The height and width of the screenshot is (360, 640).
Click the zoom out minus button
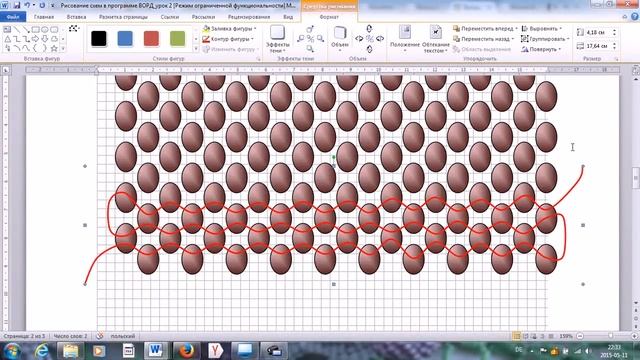click(x=580, y=336)
